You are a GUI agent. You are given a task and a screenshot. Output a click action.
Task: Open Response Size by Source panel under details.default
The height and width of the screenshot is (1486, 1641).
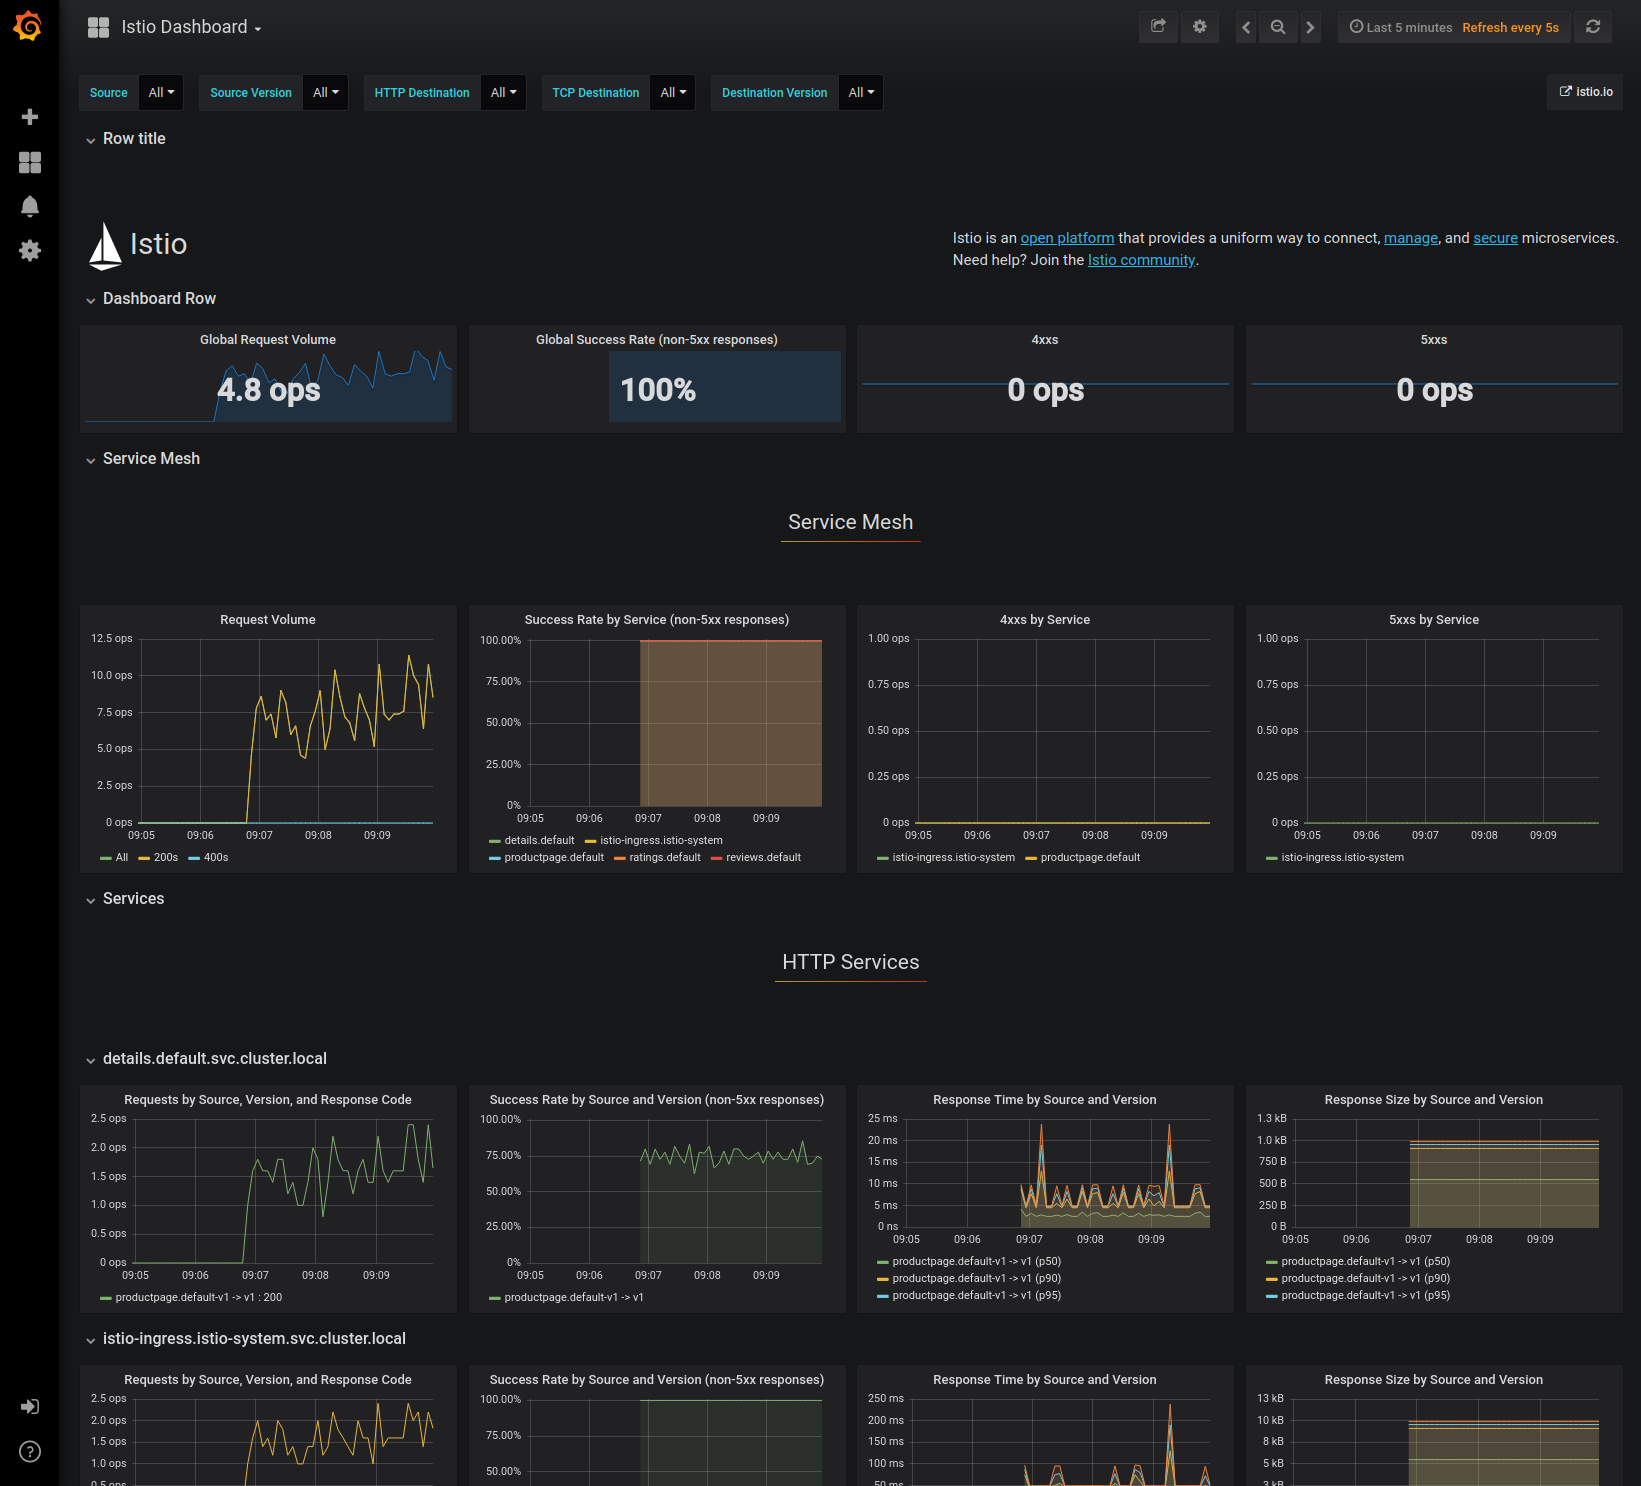[x=1434, y=1100]
